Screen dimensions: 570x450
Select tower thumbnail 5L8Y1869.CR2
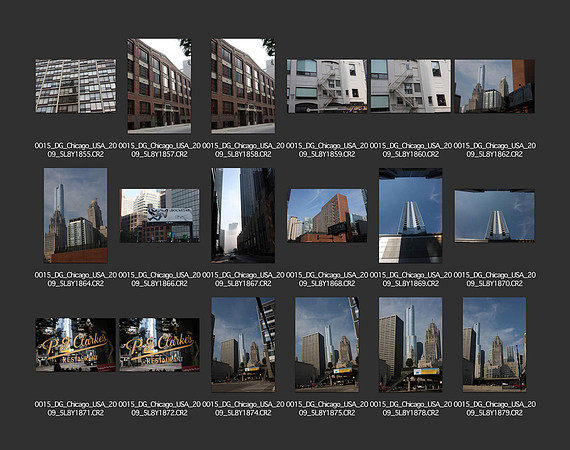(x=411, y=216)
